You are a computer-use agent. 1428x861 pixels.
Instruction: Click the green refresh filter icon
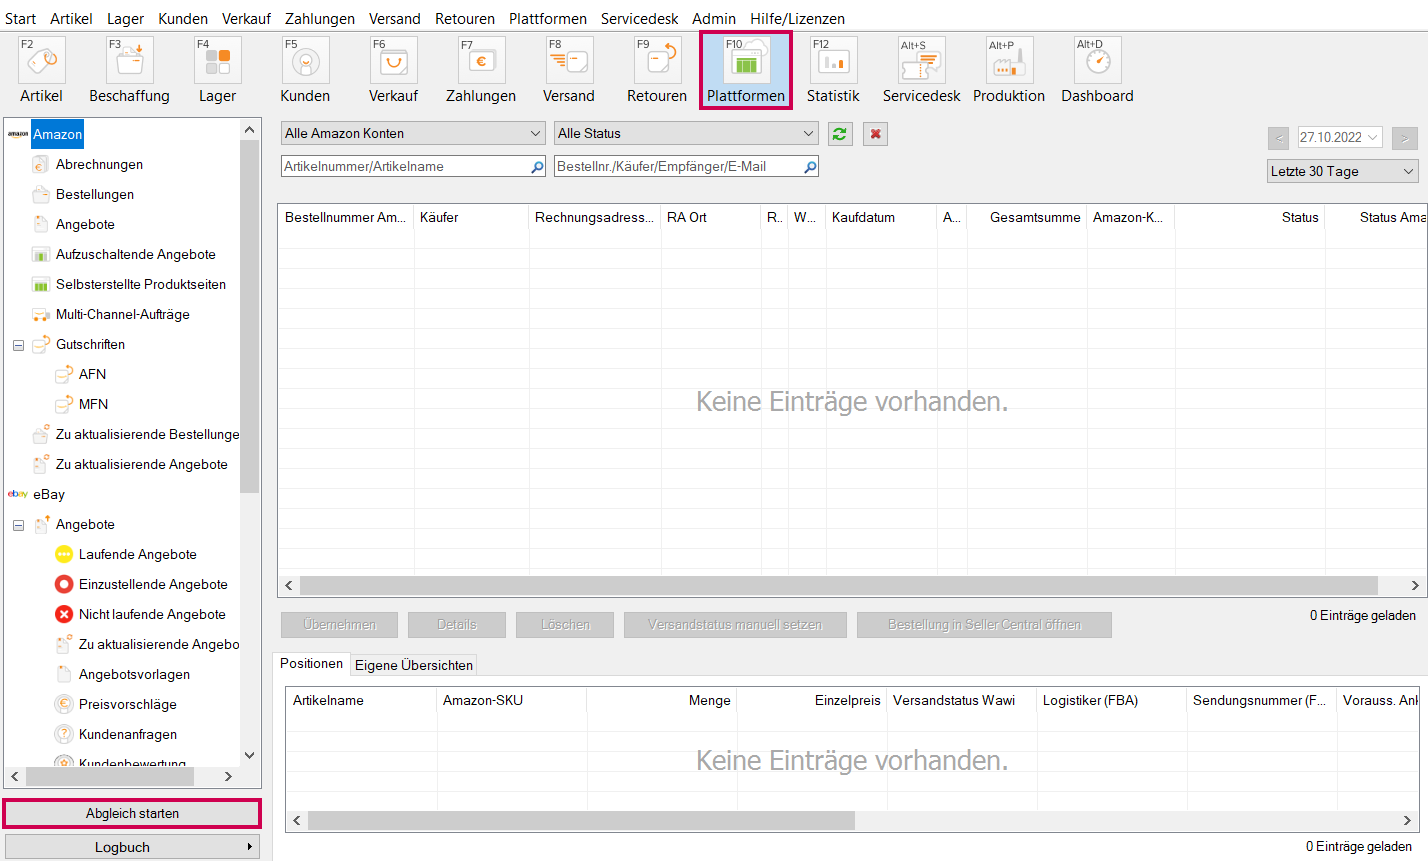point(840,134)
